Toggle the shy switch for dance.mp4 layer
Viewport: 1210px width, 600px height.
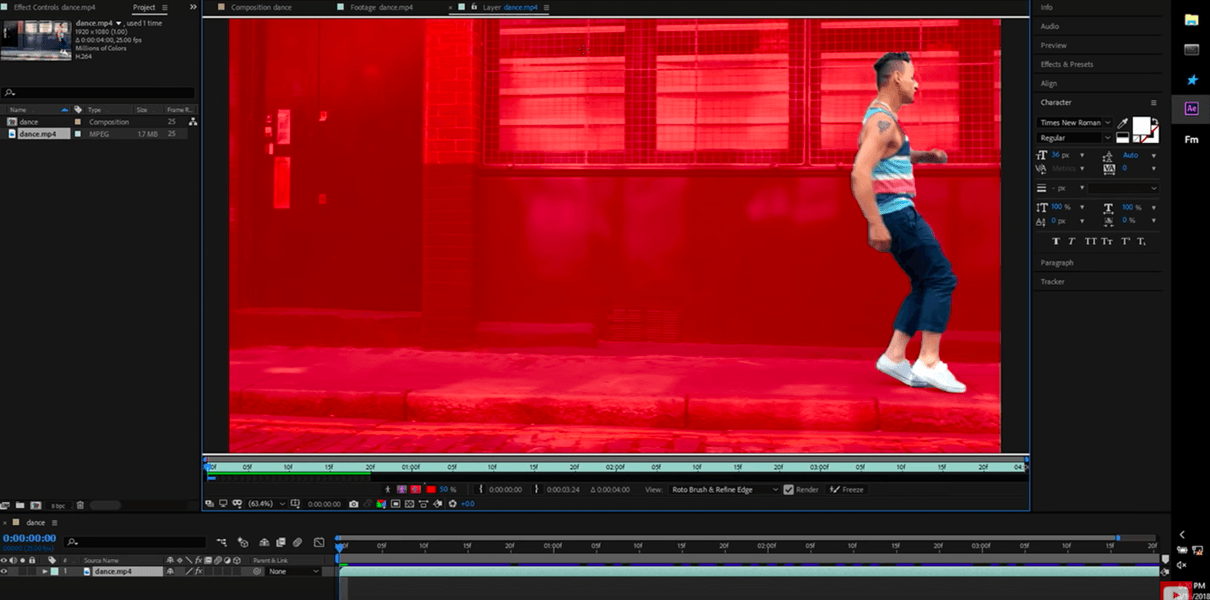point(169,571)
